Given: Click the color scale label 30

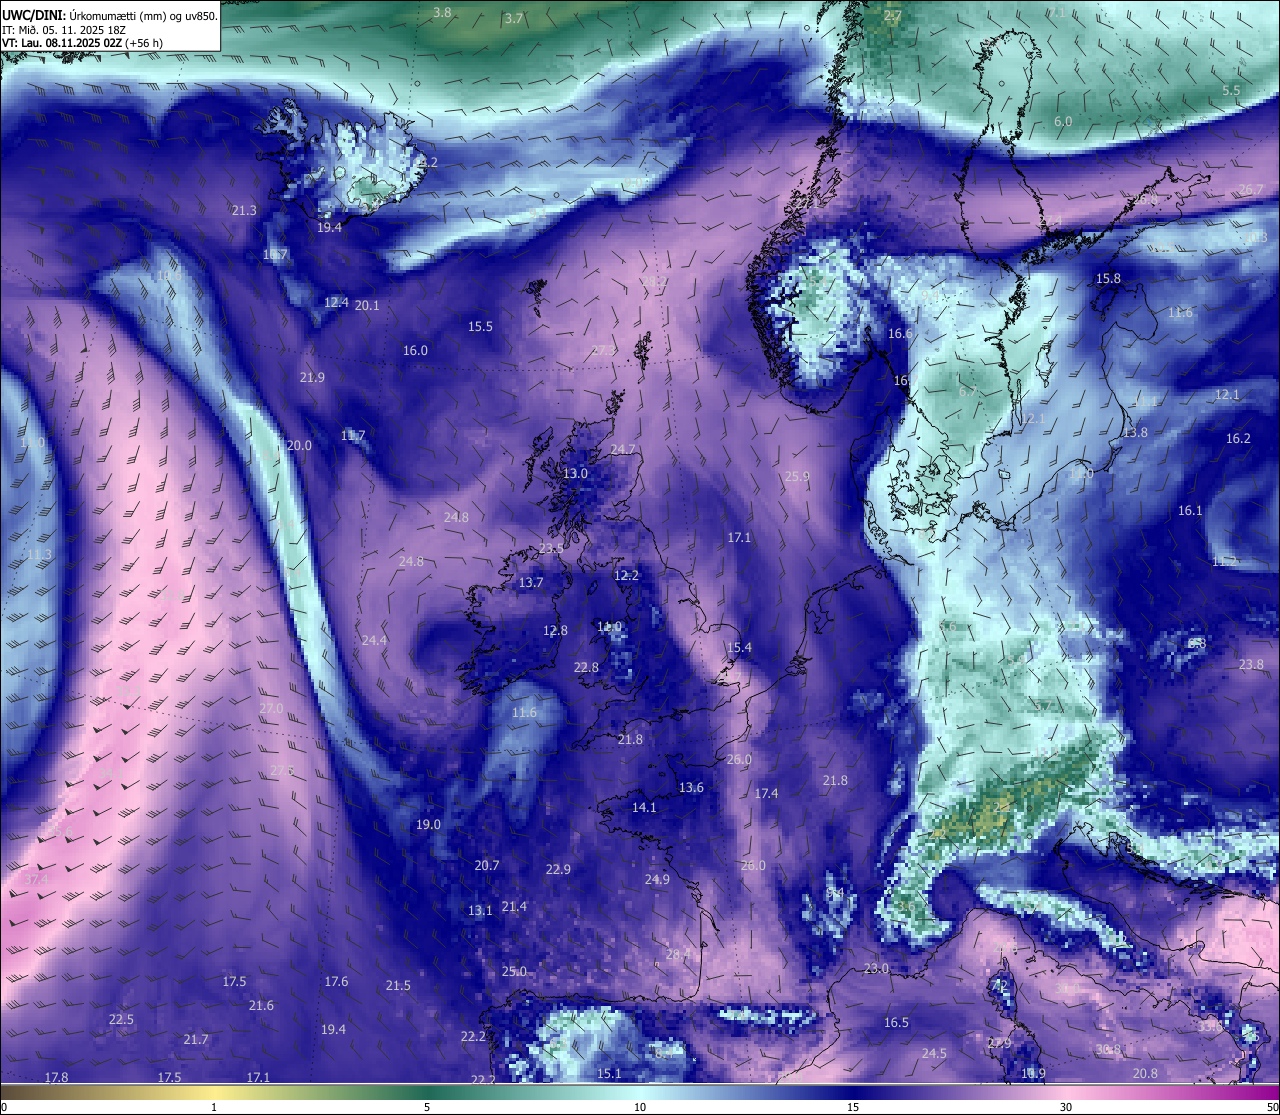Looking at the screenshot, I should click(x=1066, y=1107).
